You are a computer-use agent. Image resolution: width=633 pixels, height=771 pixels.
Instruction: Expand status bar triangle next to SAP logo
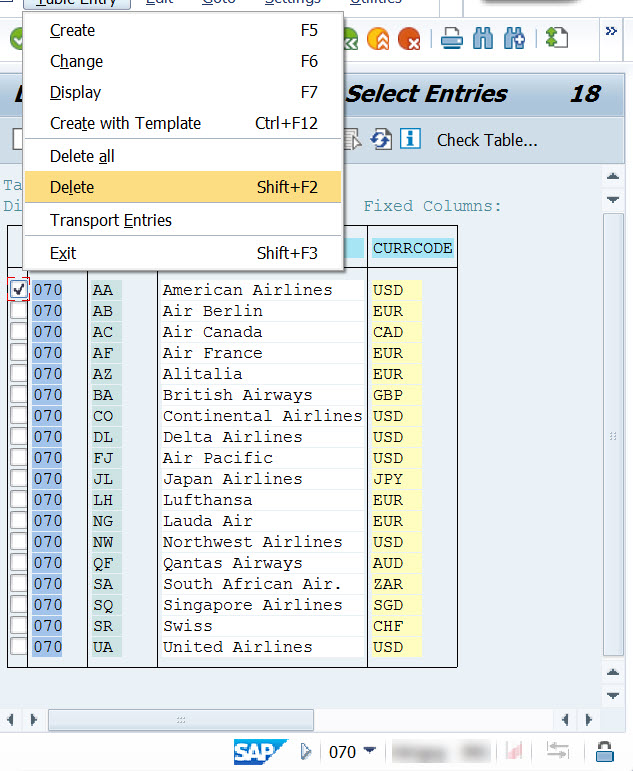(306, 751)
